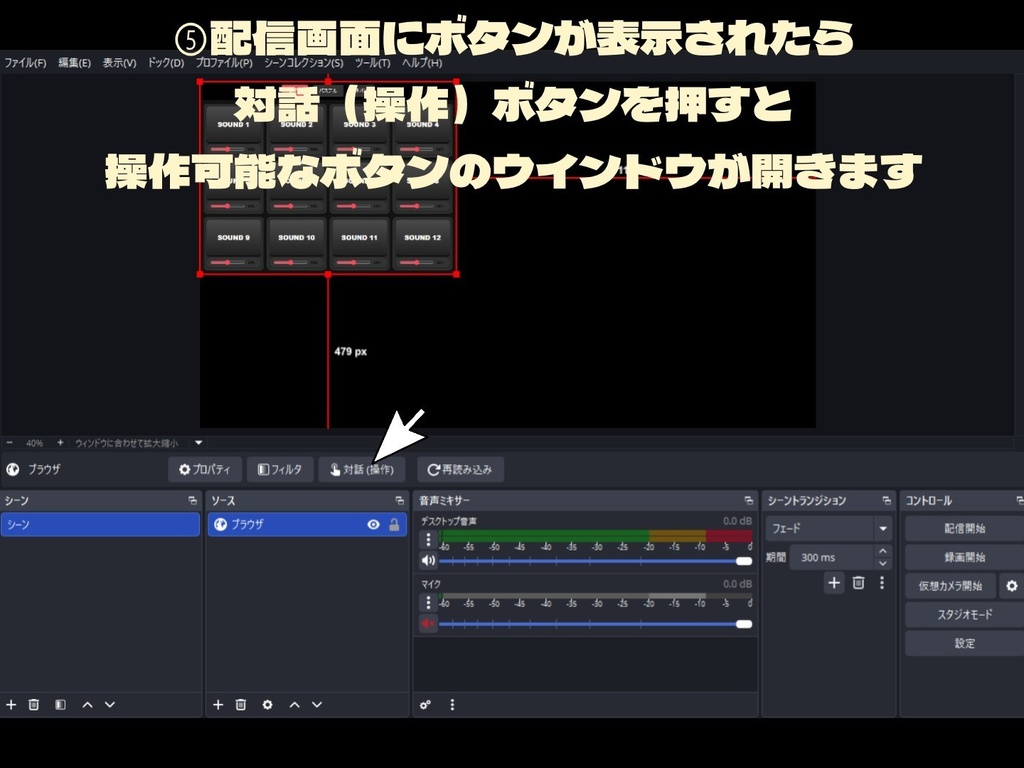Increase 期間 using the stepper up arrow
Image resolution: width=1024 pixels, height=768 pixels.
point(882,552)
